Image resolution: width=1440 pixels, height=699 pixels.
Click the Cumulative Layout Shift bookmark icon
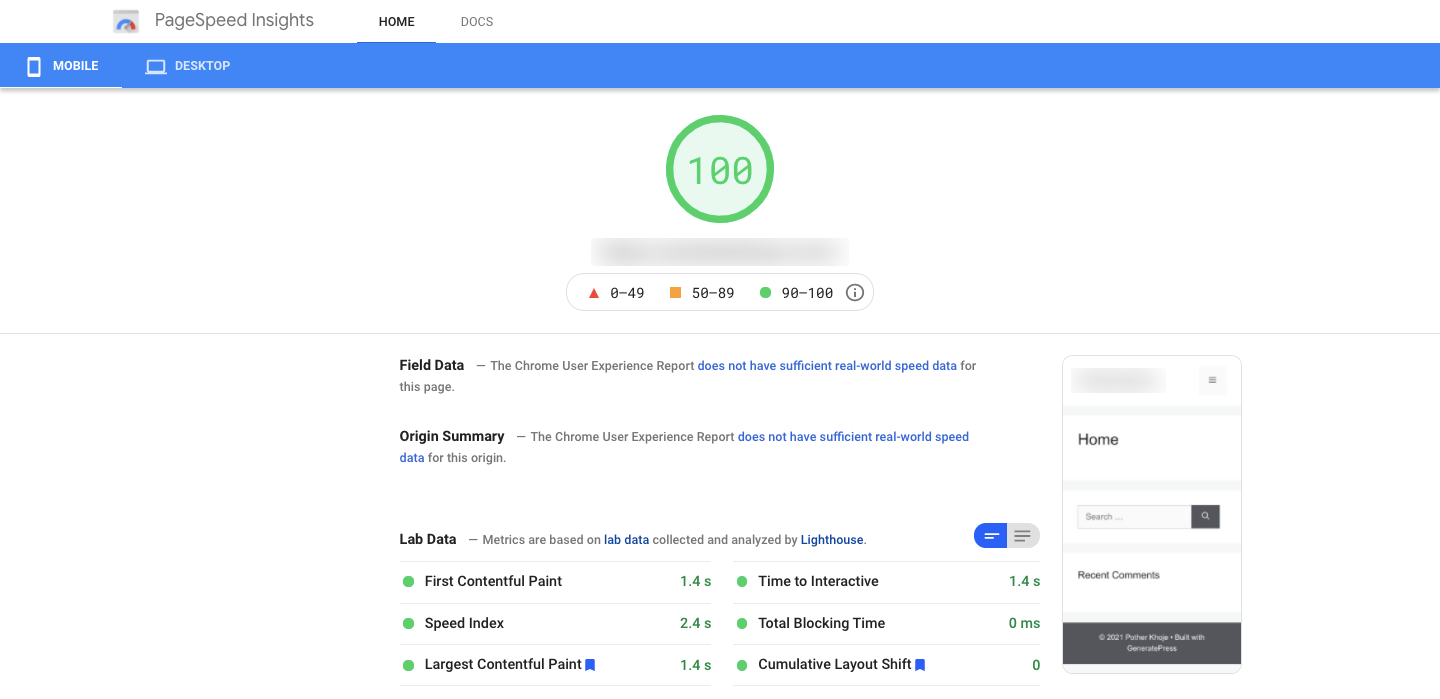pyautogui.click(x=920, y=665)
